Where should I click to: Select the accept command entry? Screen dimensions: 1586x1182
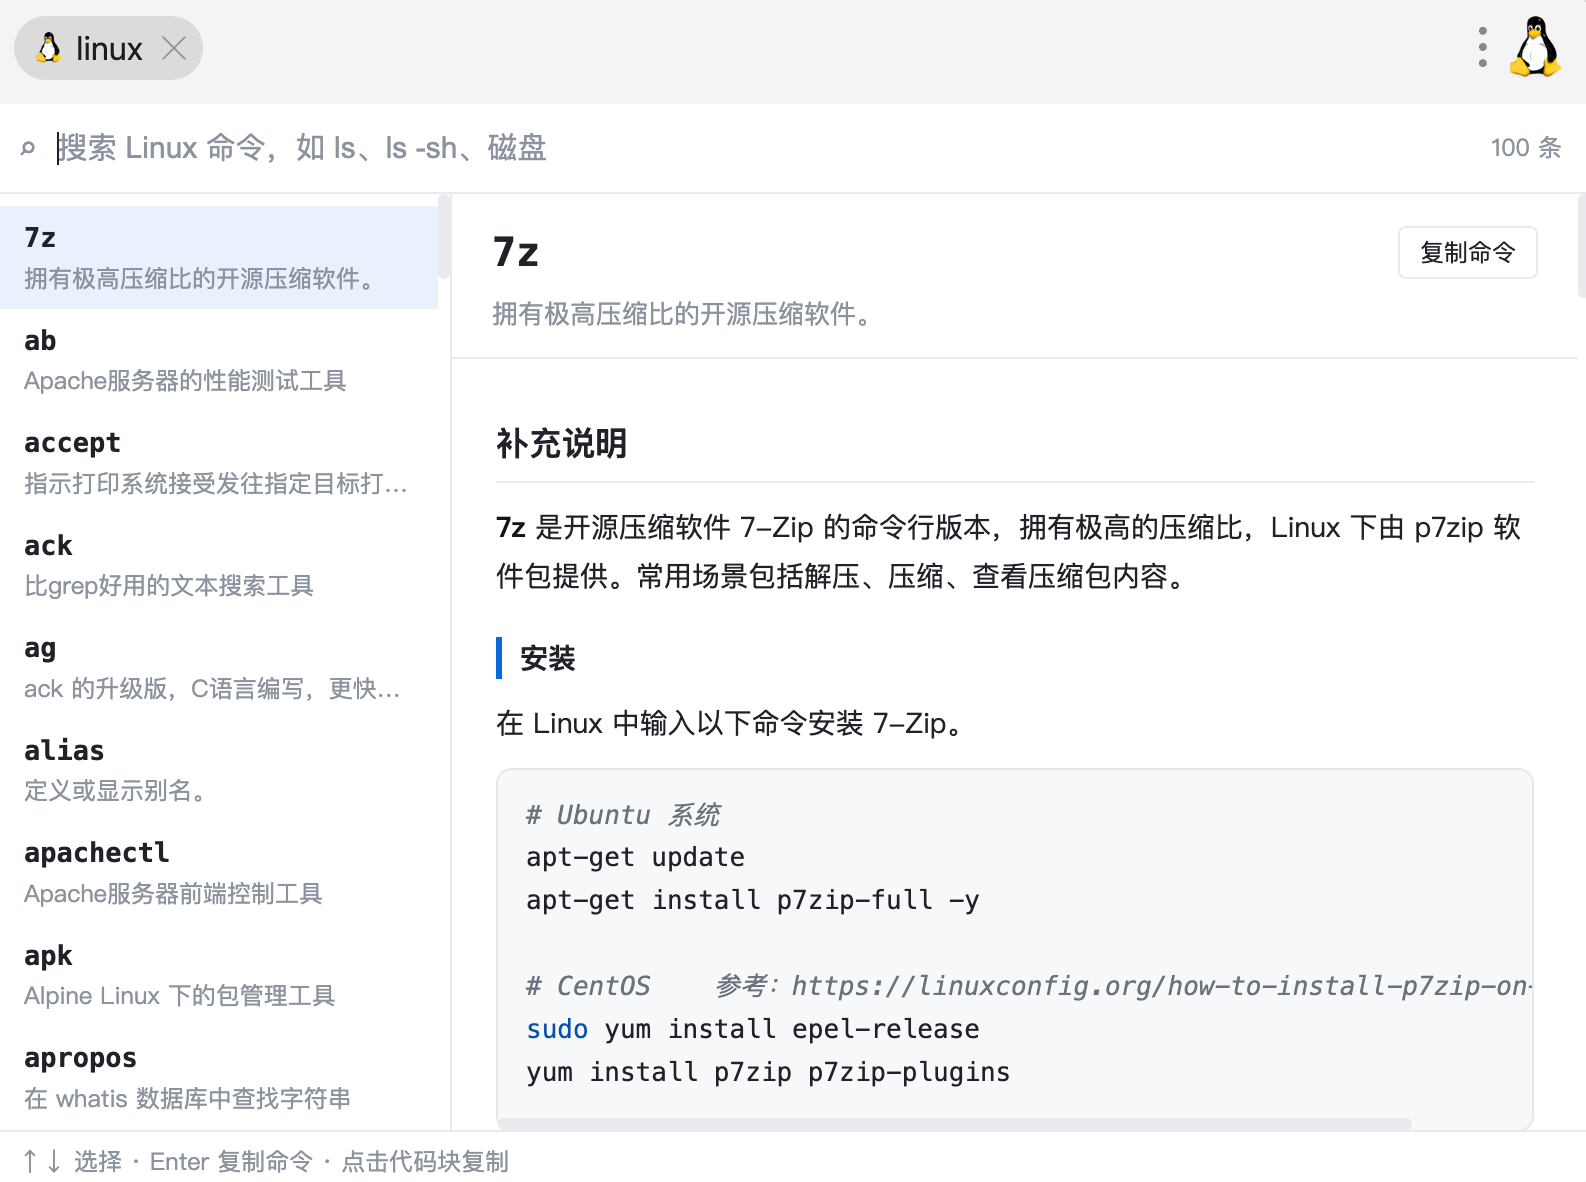(219, 463)
